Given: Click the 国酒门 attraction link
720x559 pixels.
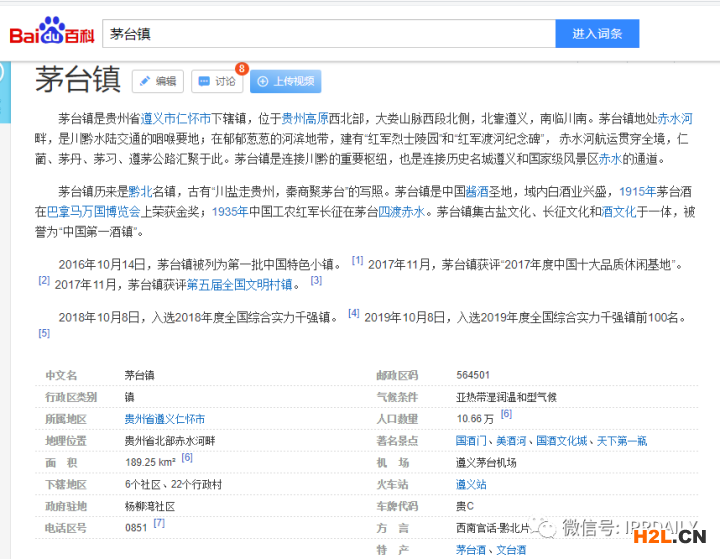Looking at the screenshot, I should (471, 441).
